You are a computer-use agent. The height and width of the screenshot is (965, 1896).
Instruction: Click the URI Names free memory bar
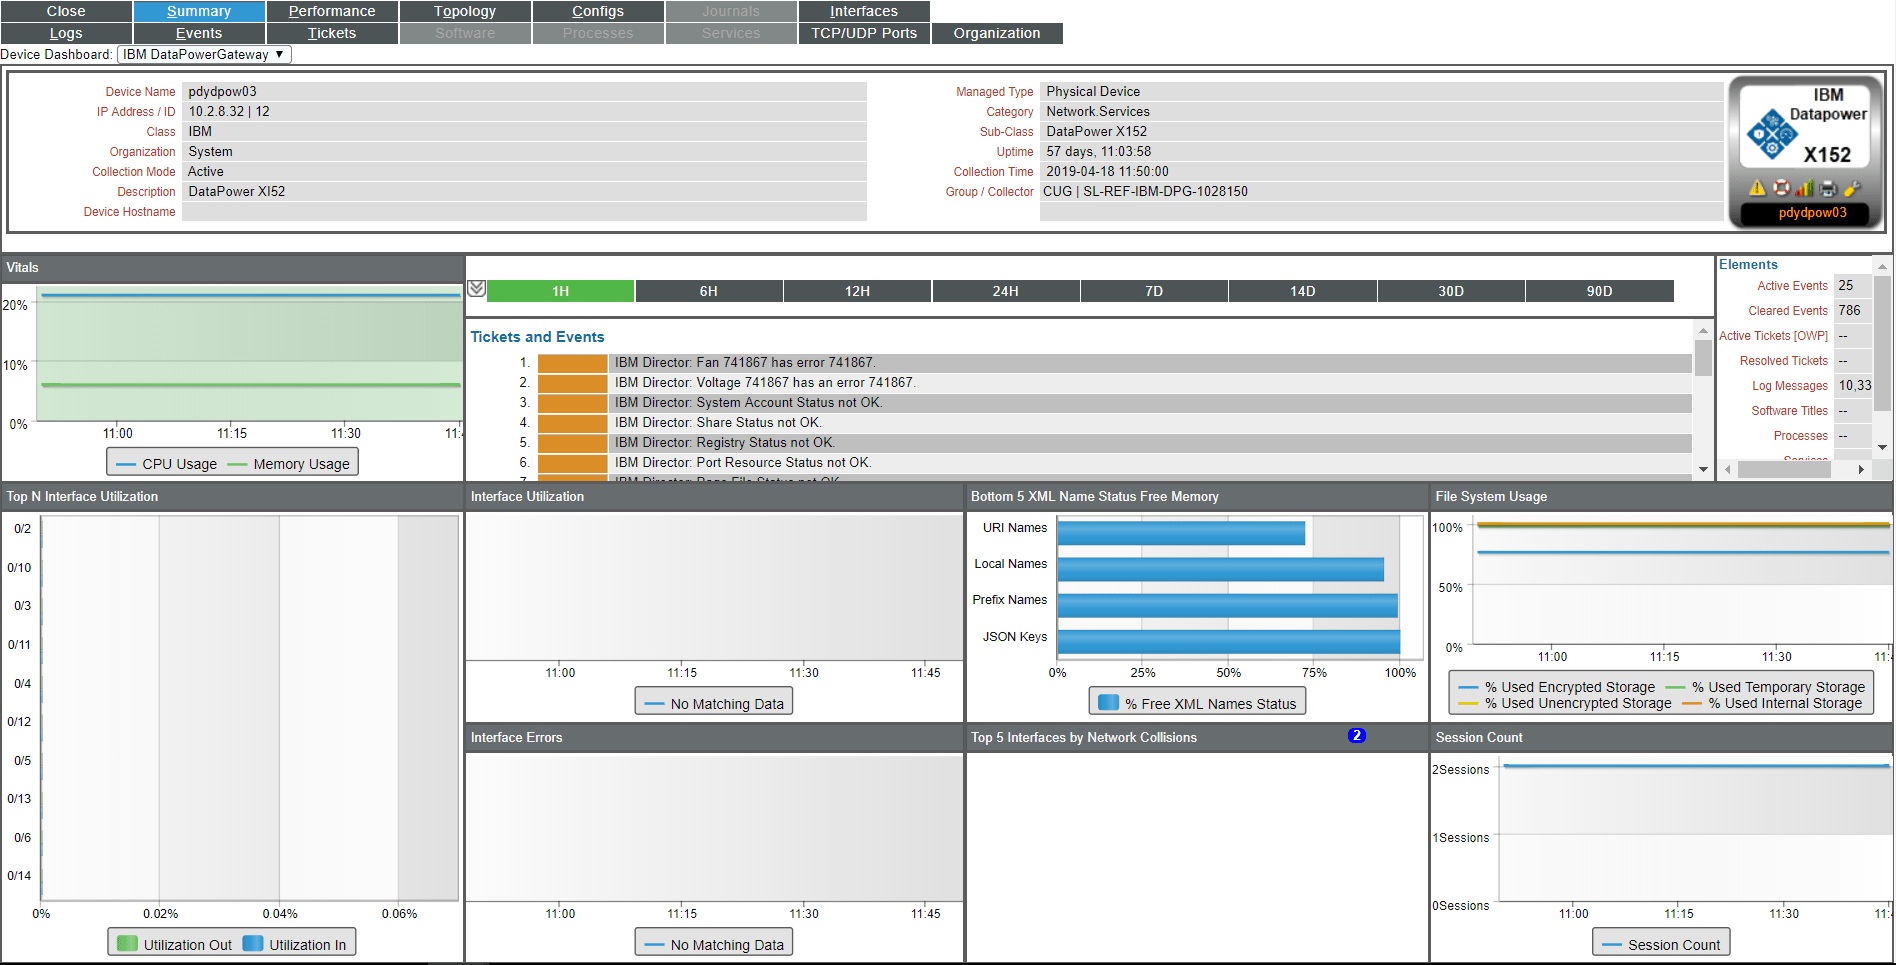coord(1181,533)
